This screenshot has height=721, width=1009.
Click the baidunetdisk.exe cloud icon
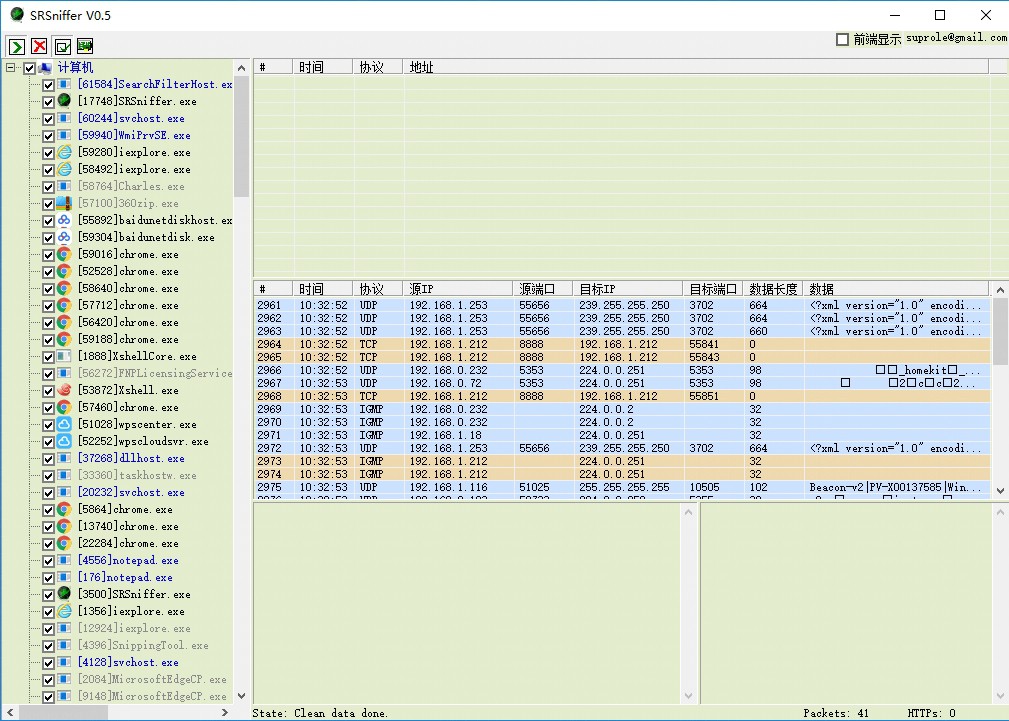tap(64, 237)
